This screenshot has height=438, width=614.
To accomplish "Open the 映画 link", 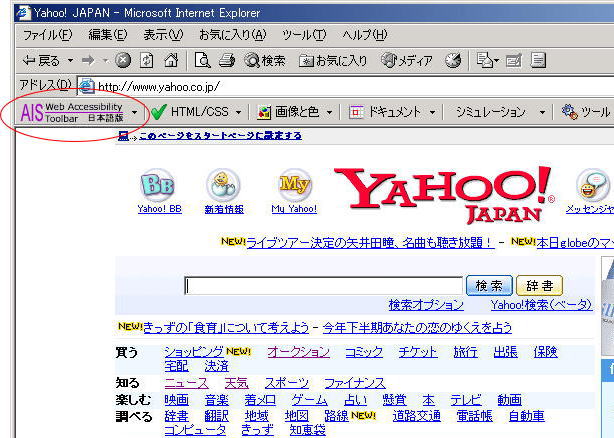I will coord(176,400).
